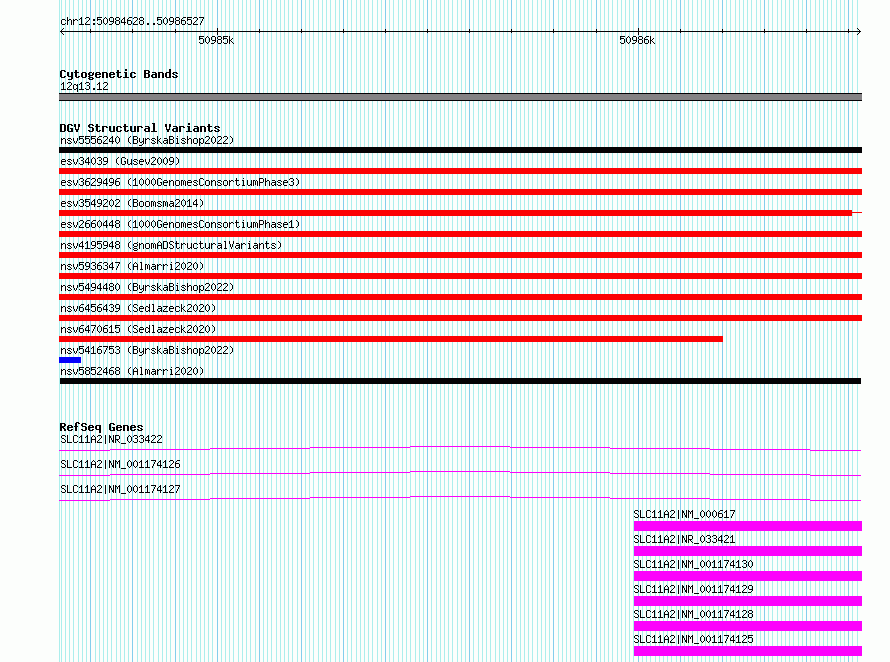Click the magenta exon bar under SLC11A2|NM_000617
This screenshot has width=890, height=662.
tap(748, 526)
